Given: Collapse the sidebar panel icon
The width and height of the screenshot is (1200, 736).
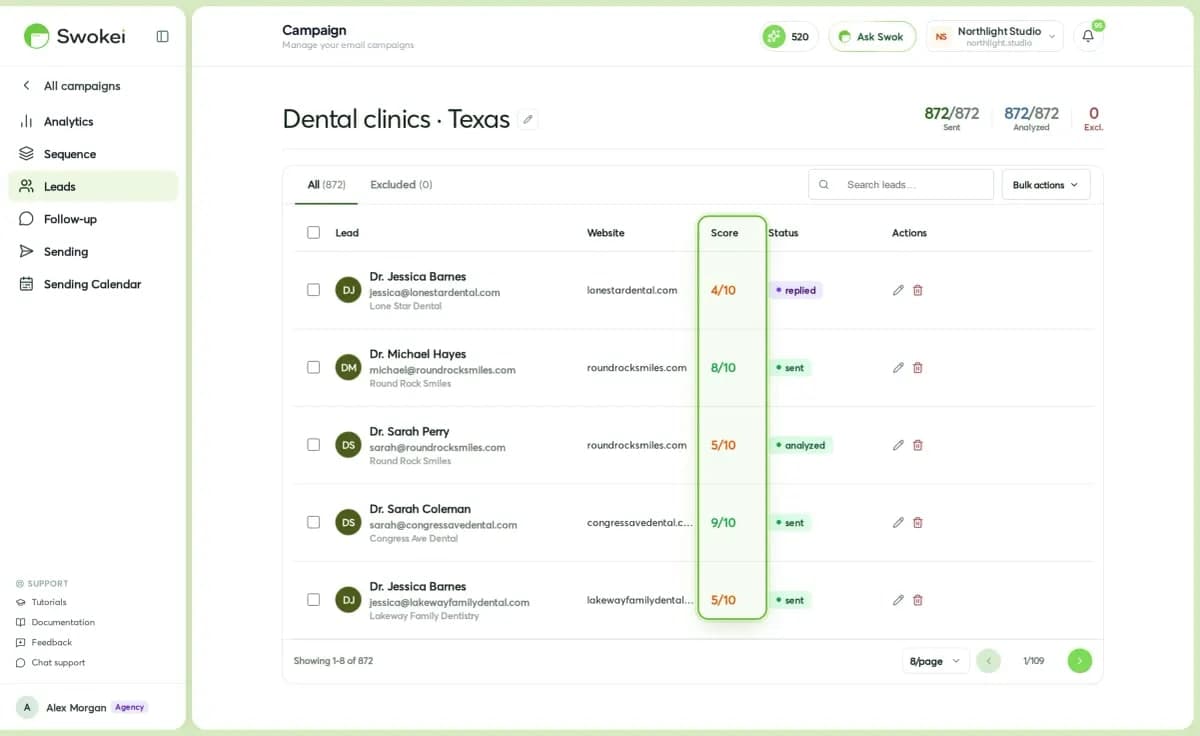Looking at the screenshot, I should tap(163, 36).
